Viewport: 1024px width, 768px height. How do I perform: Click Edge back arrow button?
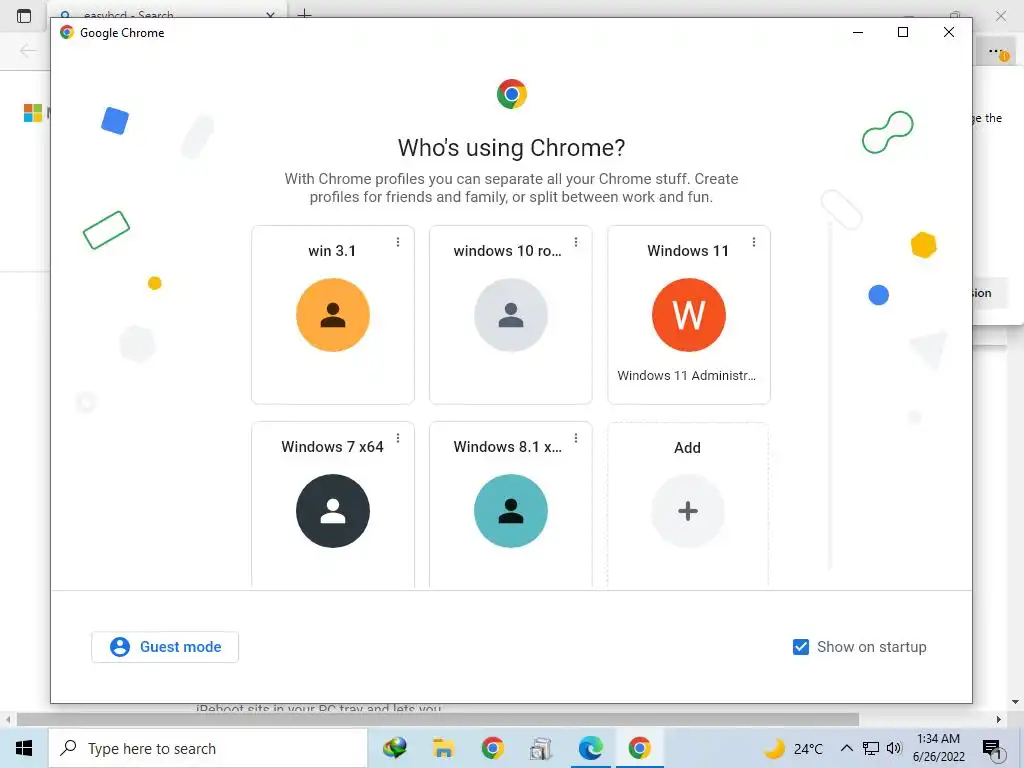click(x=27, y=50)
